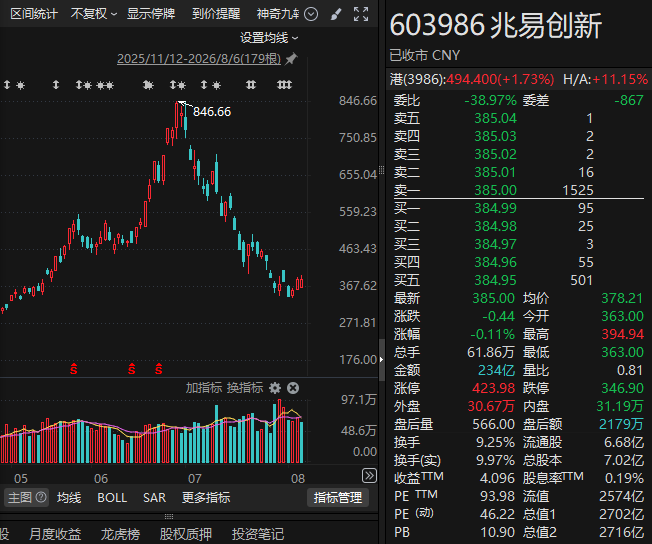The image size is (652, 544).
Task: Click the help question mark beside 主图
Action: coord(41,497)
